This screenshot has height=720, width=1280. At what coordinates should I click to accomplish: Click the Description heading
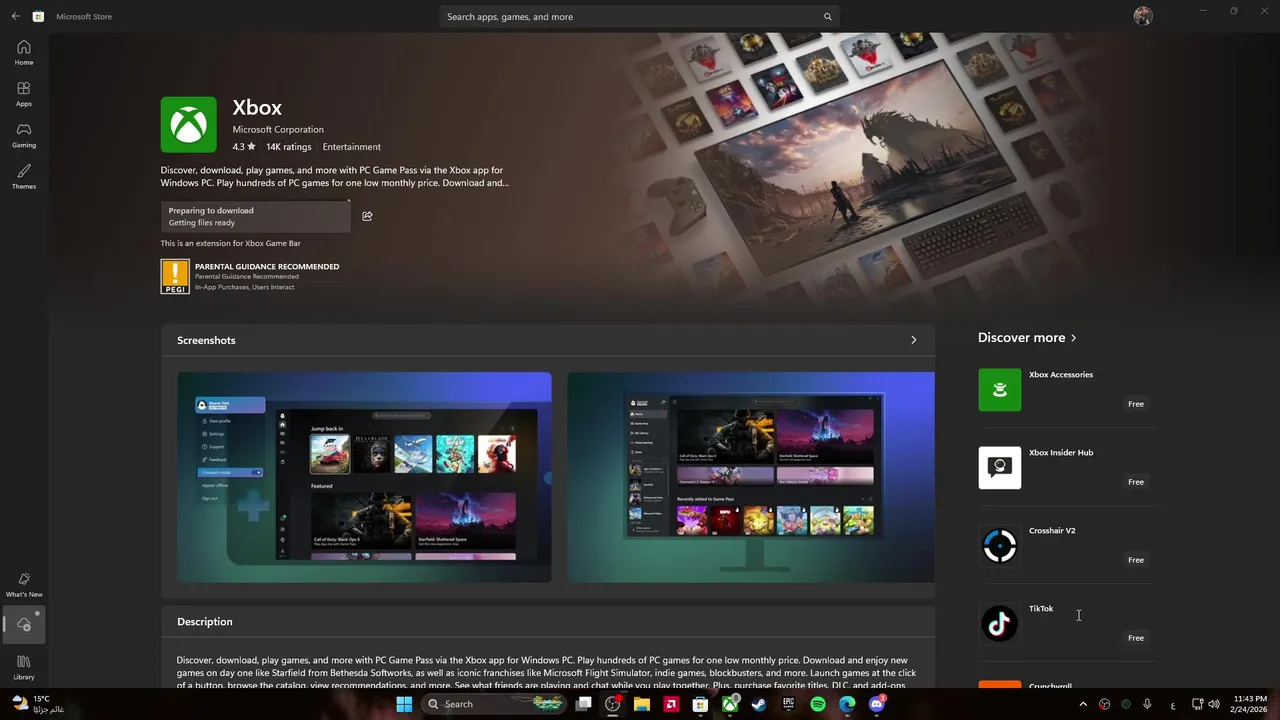pos(205,622)
